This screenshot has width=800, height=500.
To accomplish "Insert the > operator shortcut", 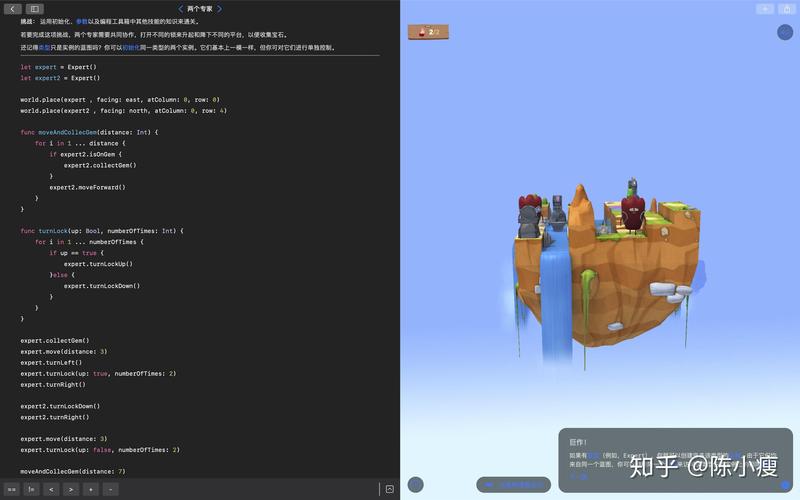I will click(71, 489).
